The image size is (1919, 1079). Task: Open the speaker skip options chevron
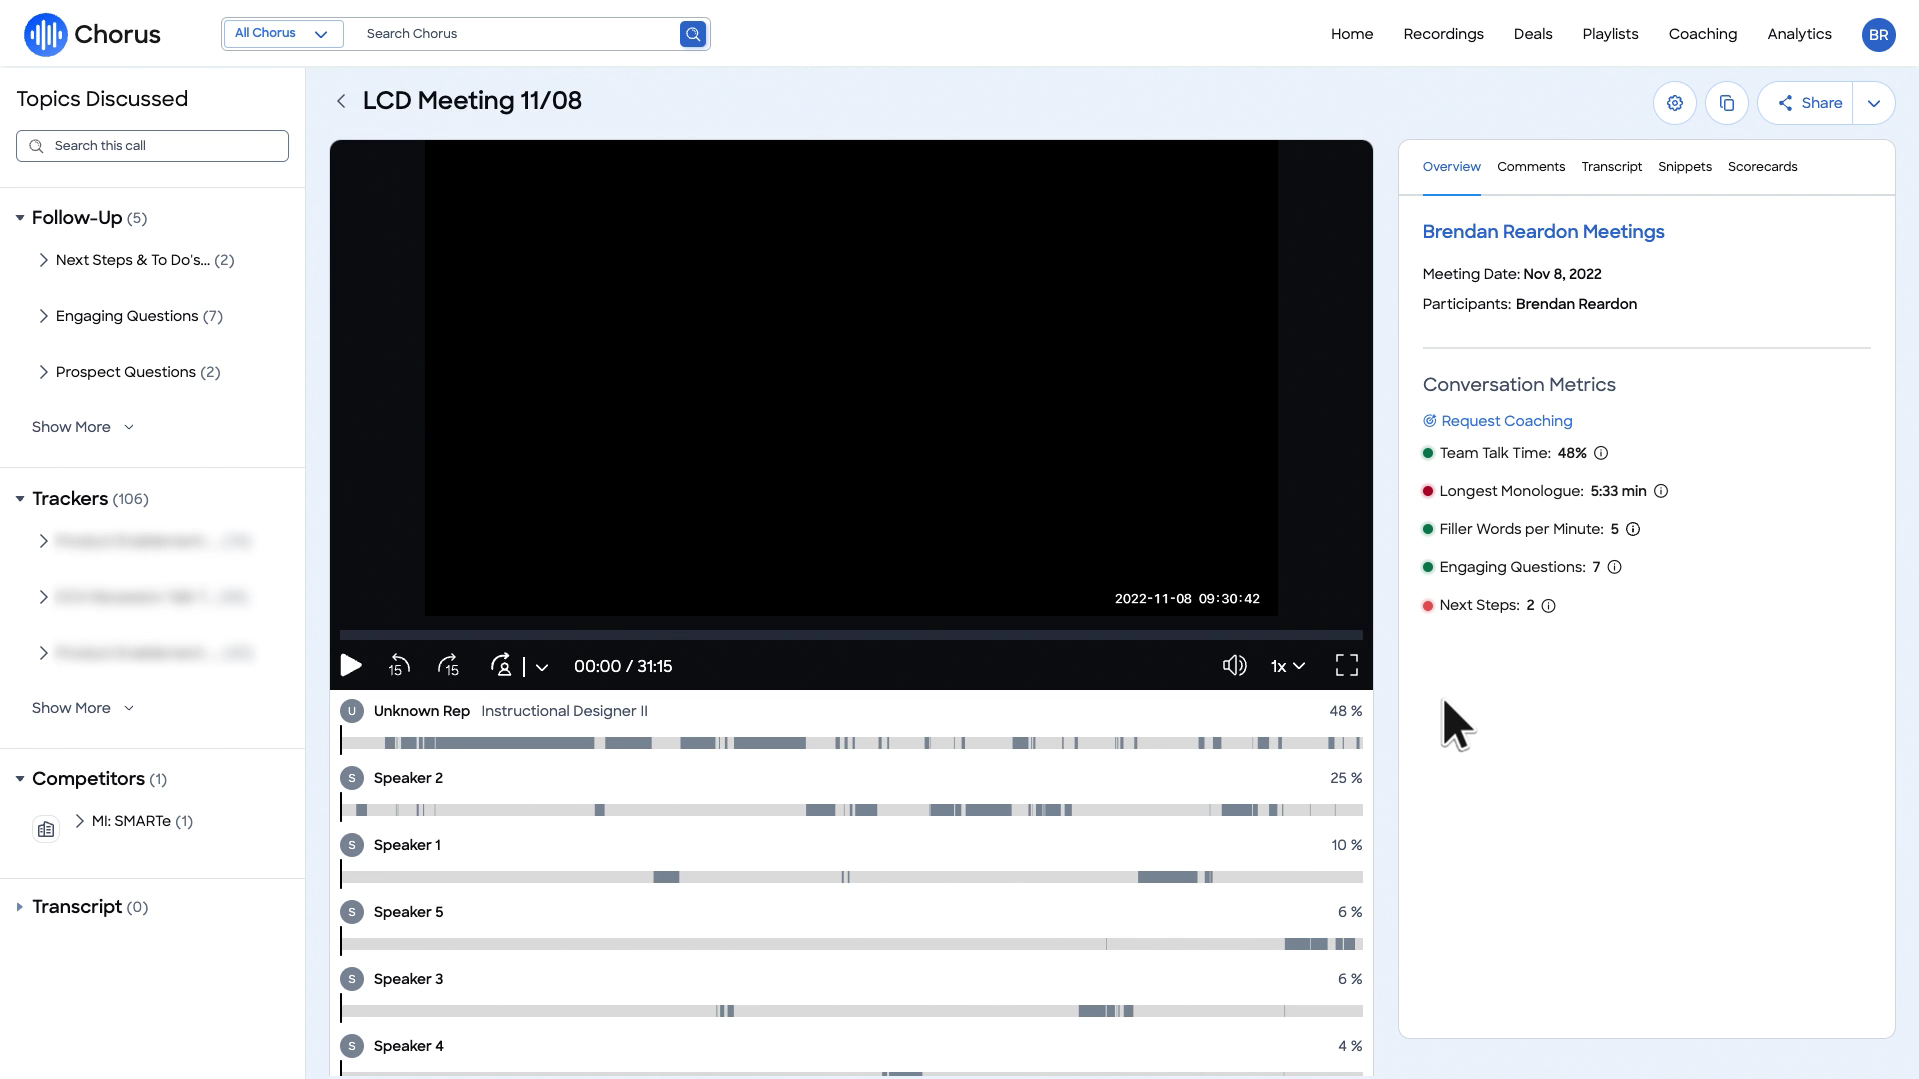pyautogui.click(x=541, y=667)
